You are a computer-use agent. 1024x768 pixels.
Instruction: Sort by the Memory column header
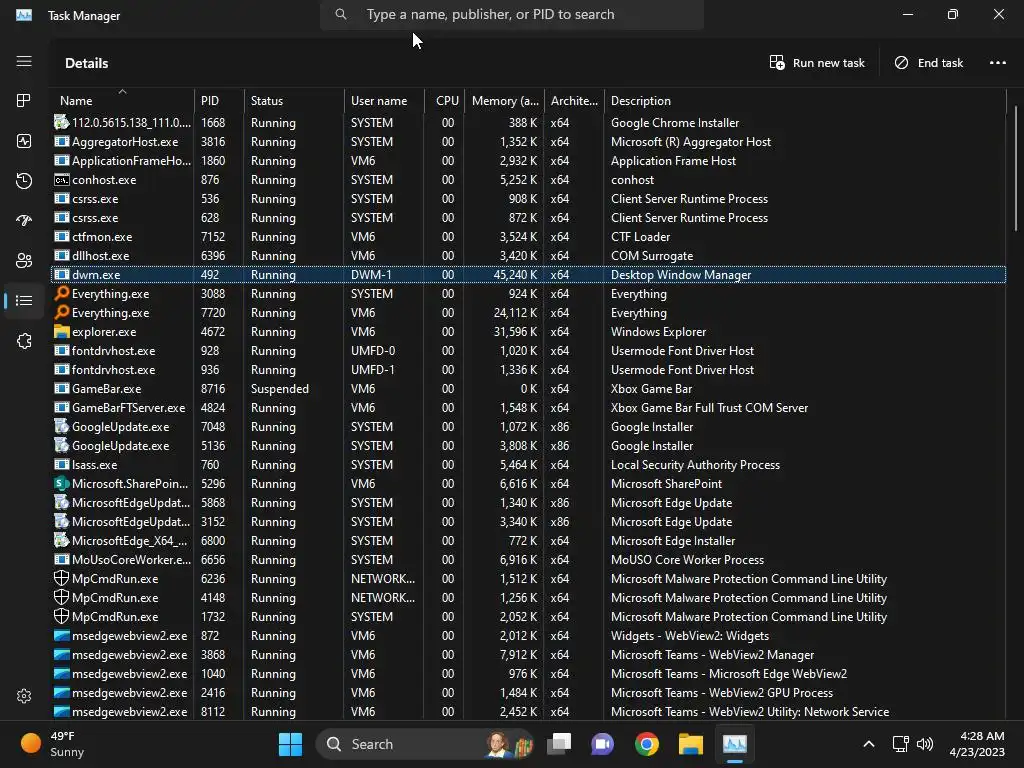tap(504, 101)
